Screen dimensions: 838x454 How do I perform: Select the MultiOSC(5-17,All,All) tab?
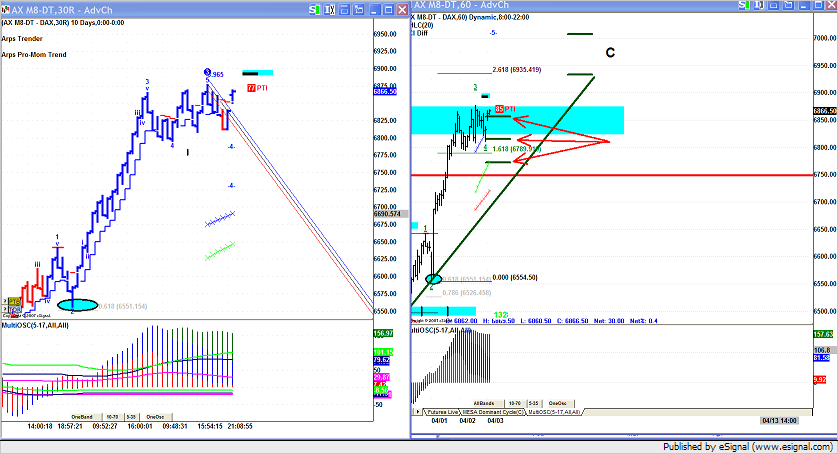[556, 411]
